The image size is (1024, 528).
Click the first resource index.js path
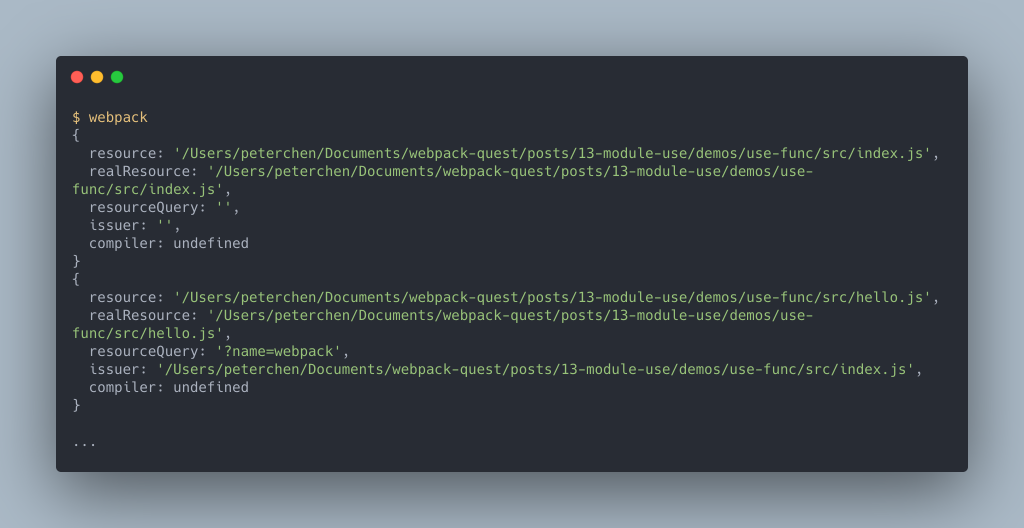(552, 154)
